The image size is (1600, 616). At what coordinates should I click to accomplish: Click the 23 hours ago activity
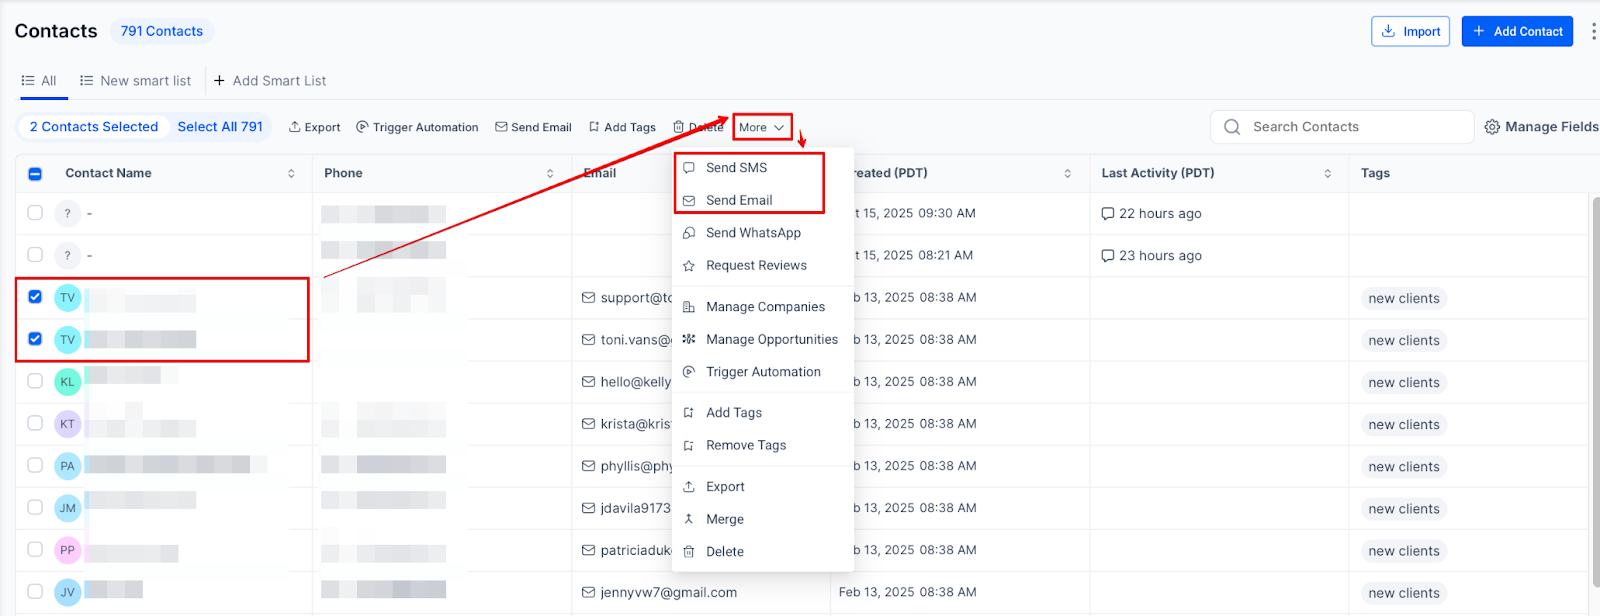click(1151, 256)
